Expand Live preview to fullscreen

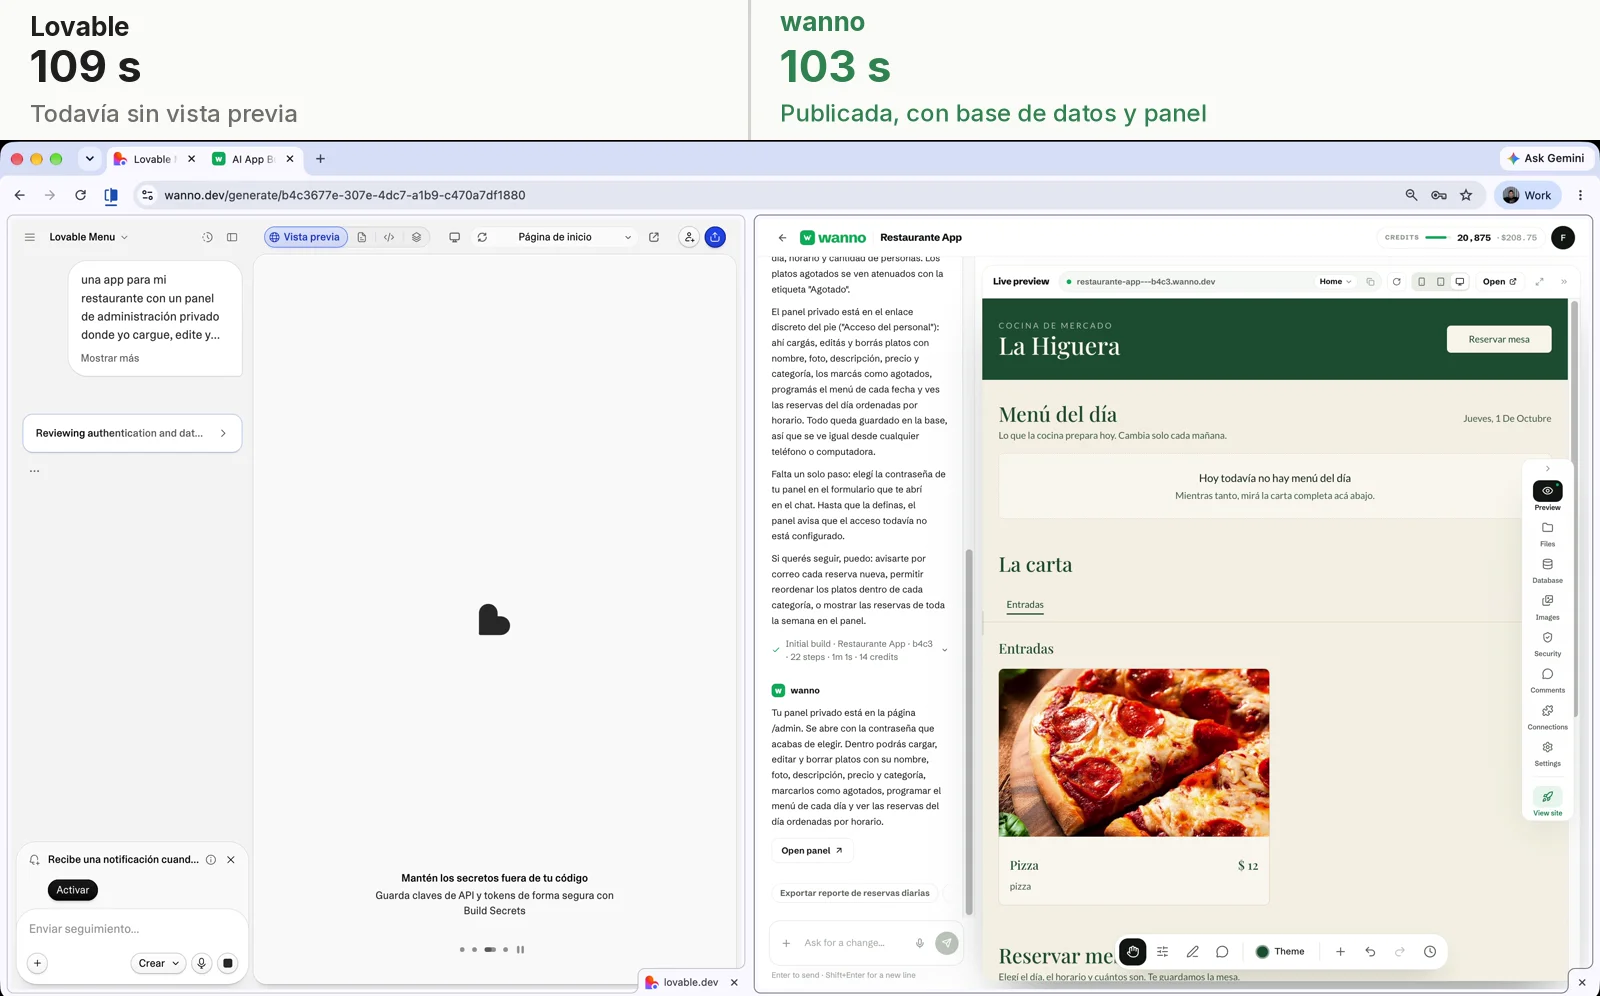click(1539, 282)
